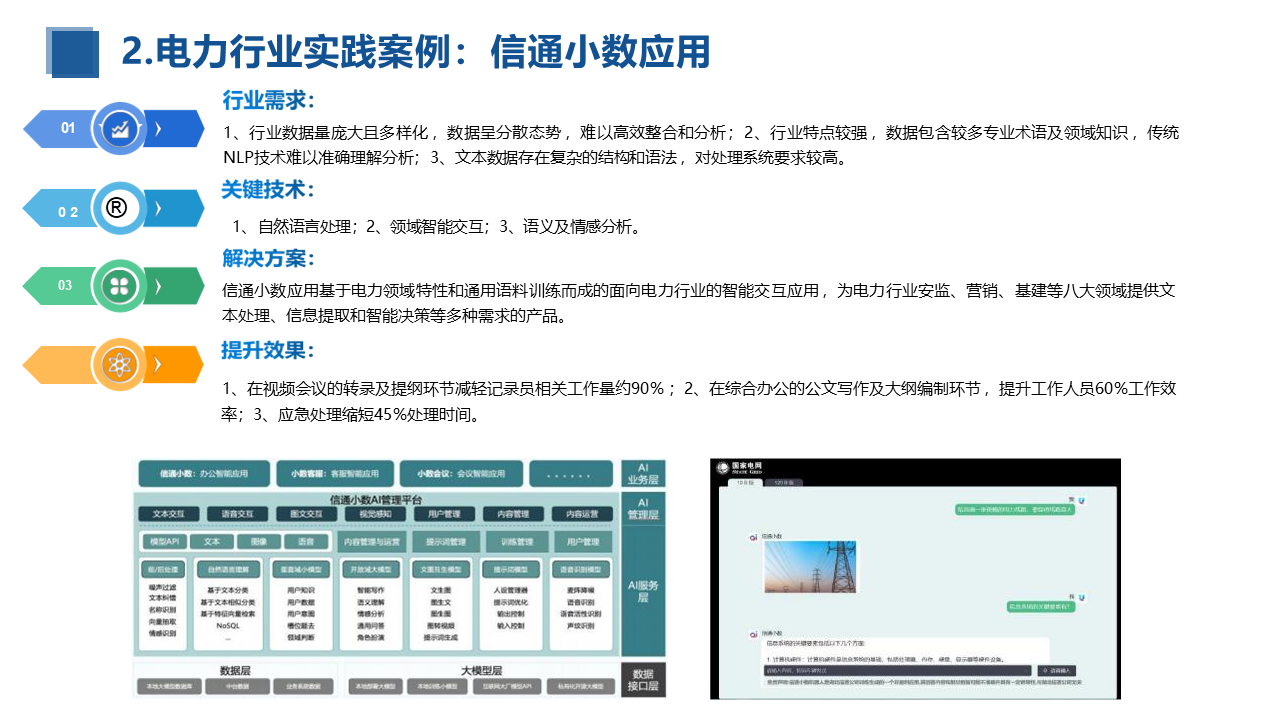The height and width of the screenshot is (720, 1280).
Task: Click the 内容管理与运营 box
Action: 372,541
